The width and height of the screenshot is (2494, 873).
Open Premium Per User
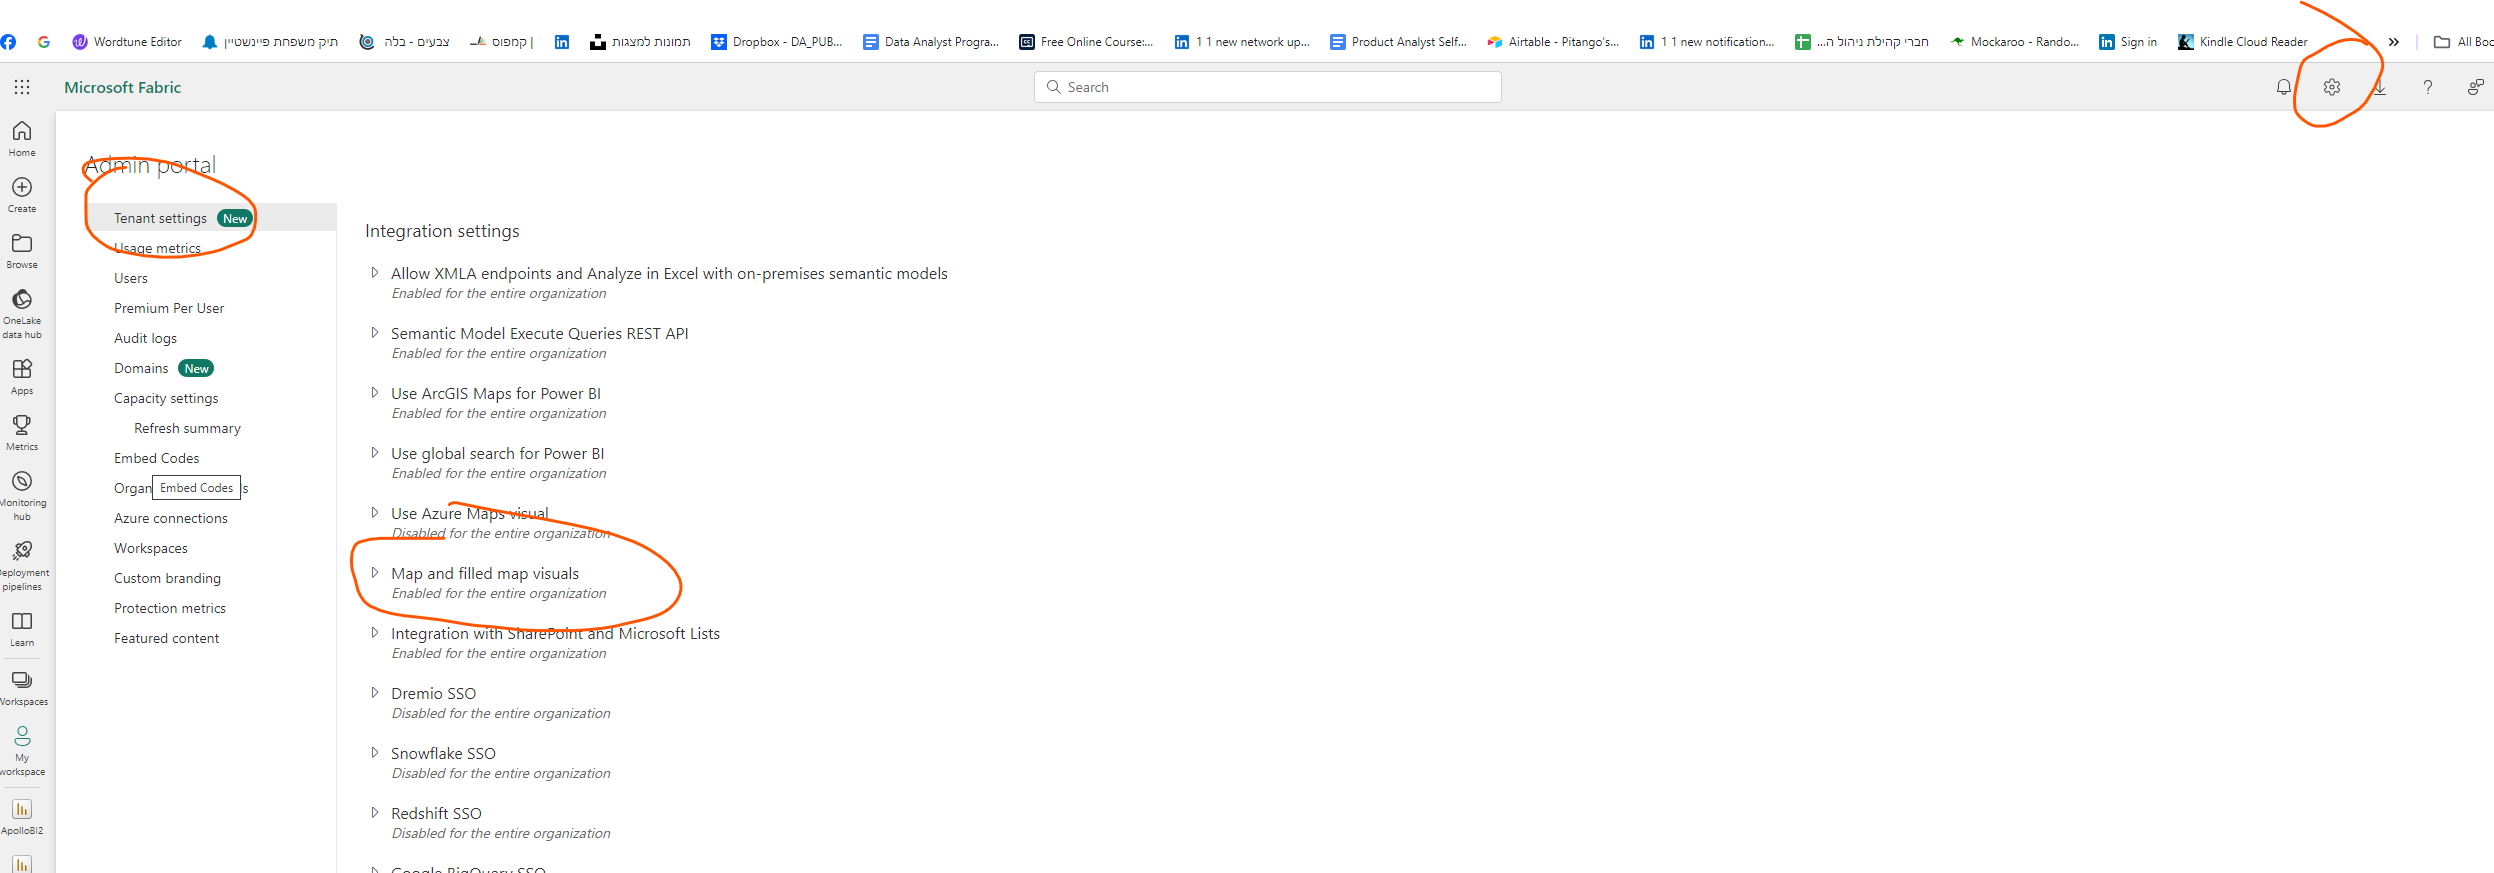click(x=169, y=308)
